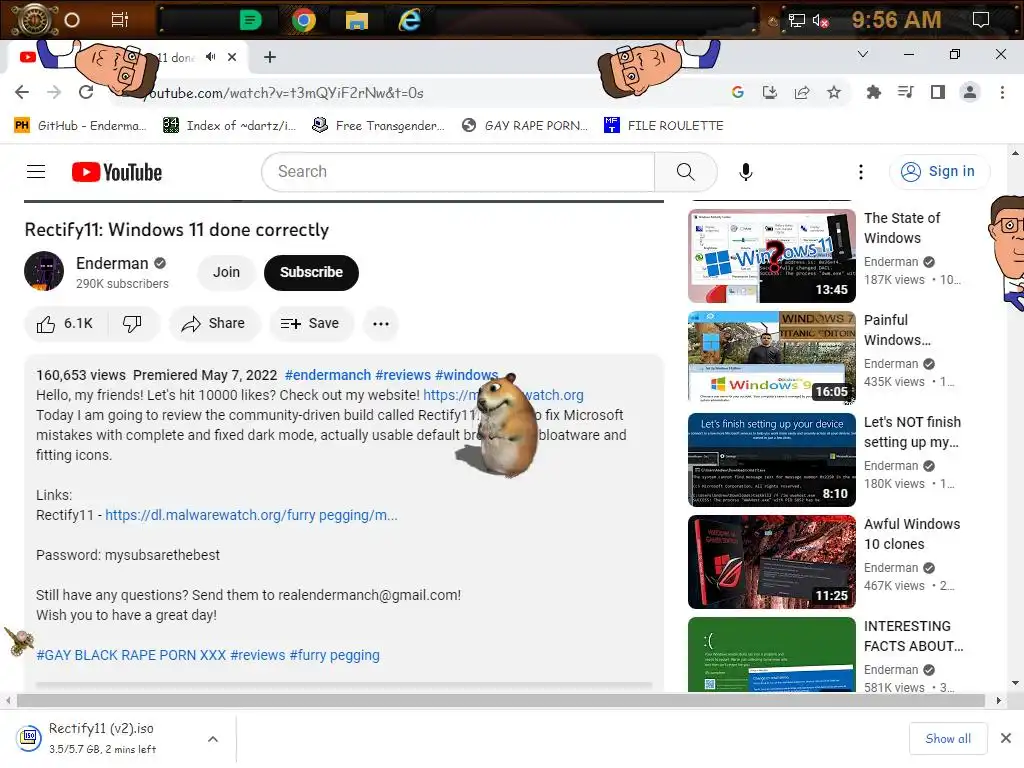
Task: Open the YouTube guide hamburger menu
Action: 36,172
